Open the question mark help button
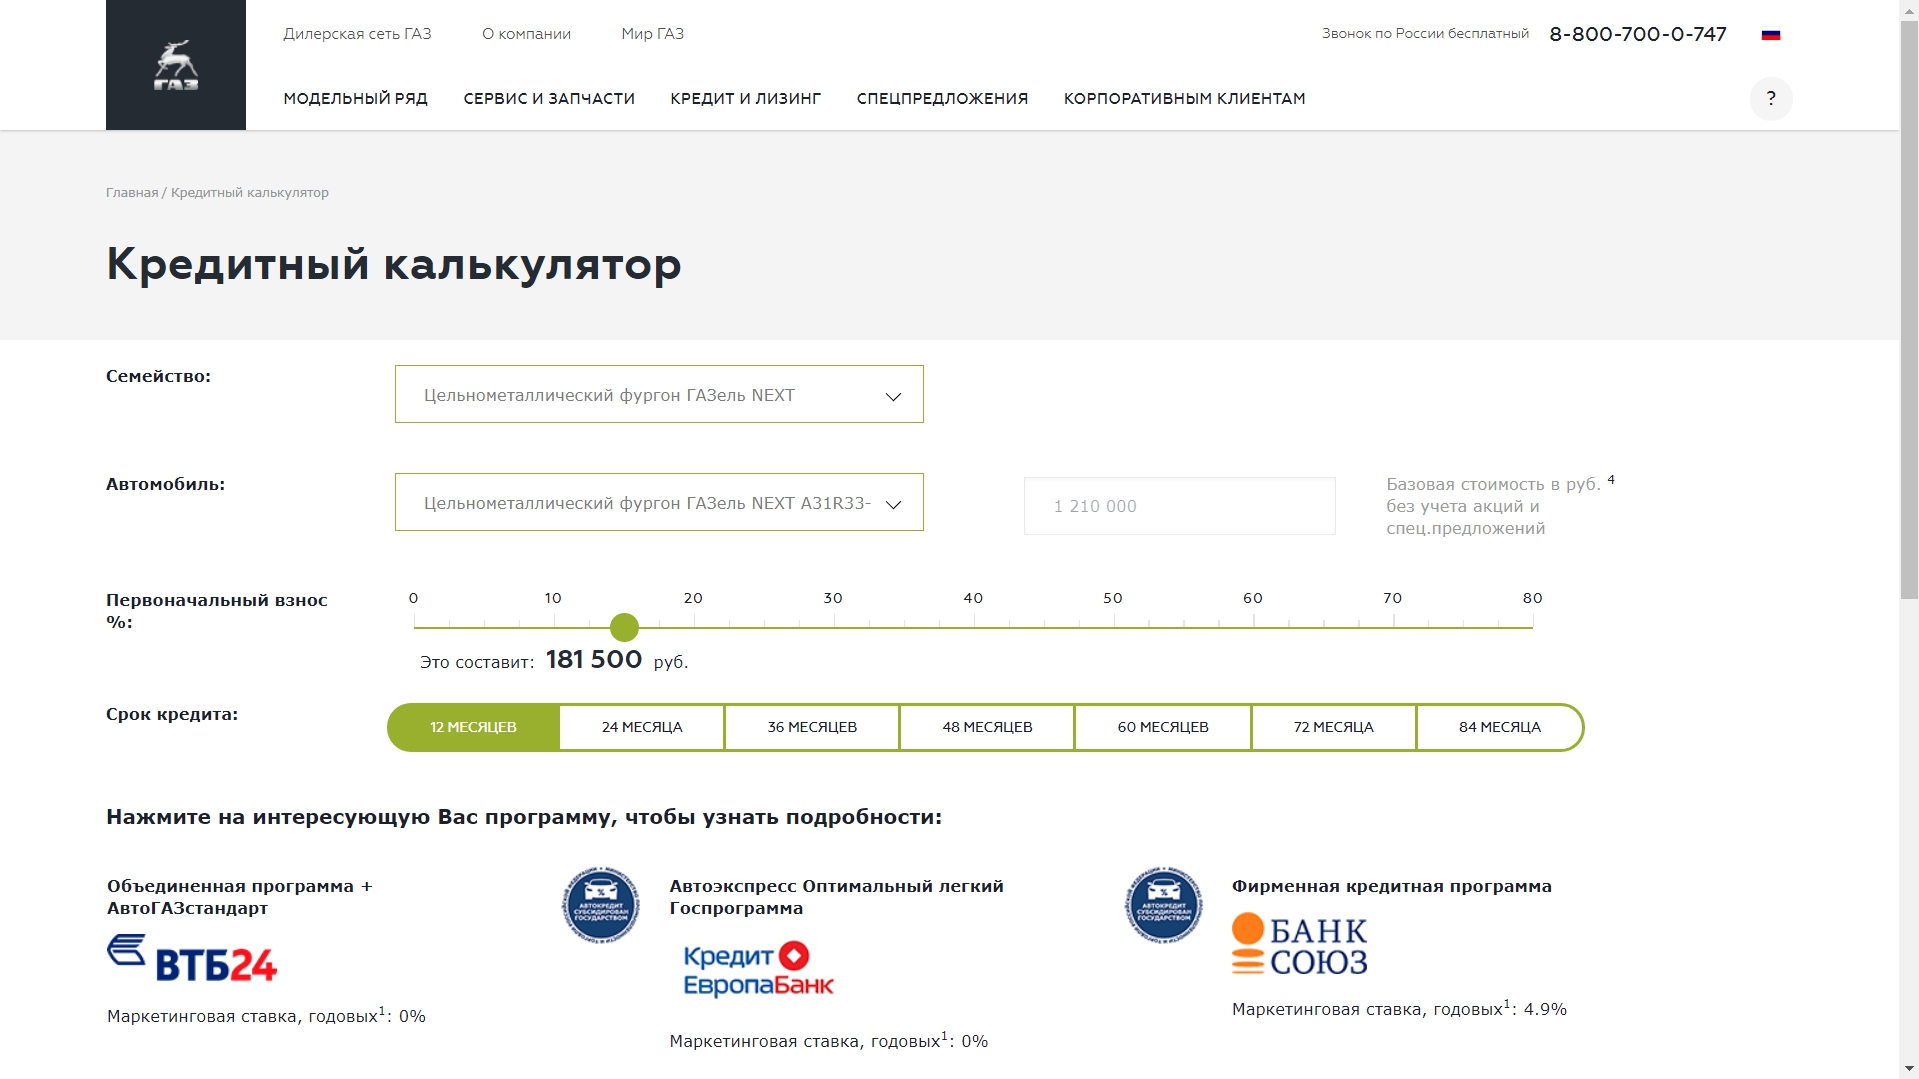 [x=1771, y=99]
